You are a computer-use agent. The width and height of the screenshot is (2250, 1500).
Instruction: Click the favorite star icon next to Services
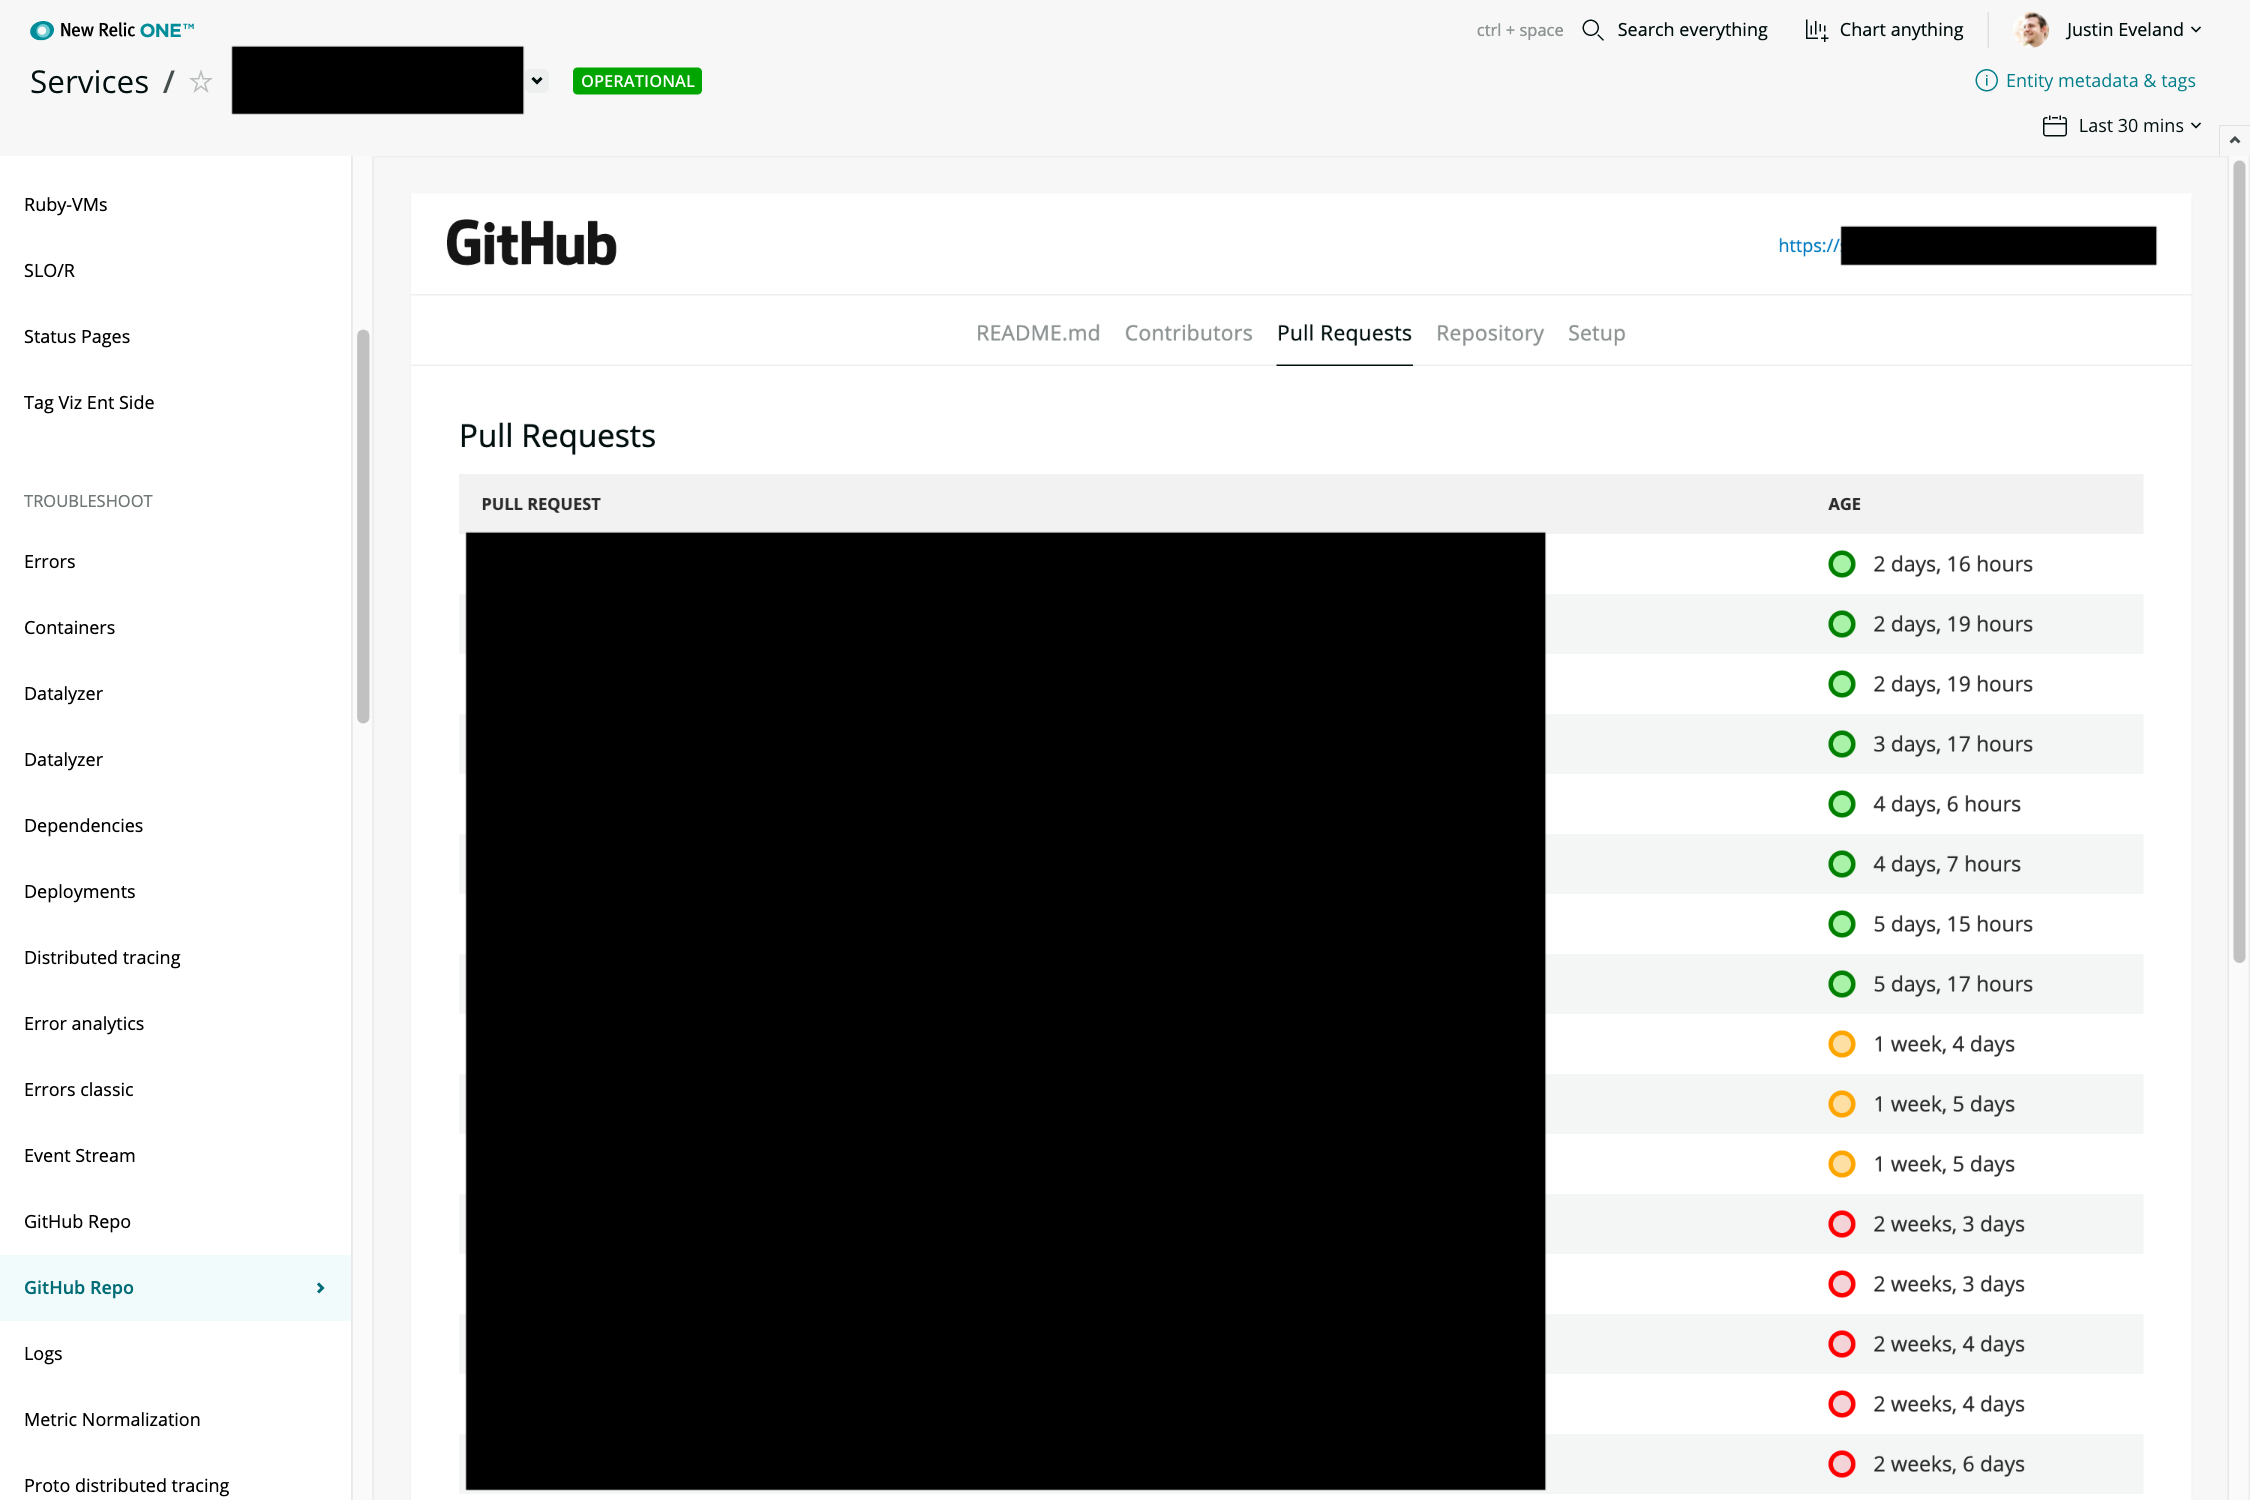(201, 82)
